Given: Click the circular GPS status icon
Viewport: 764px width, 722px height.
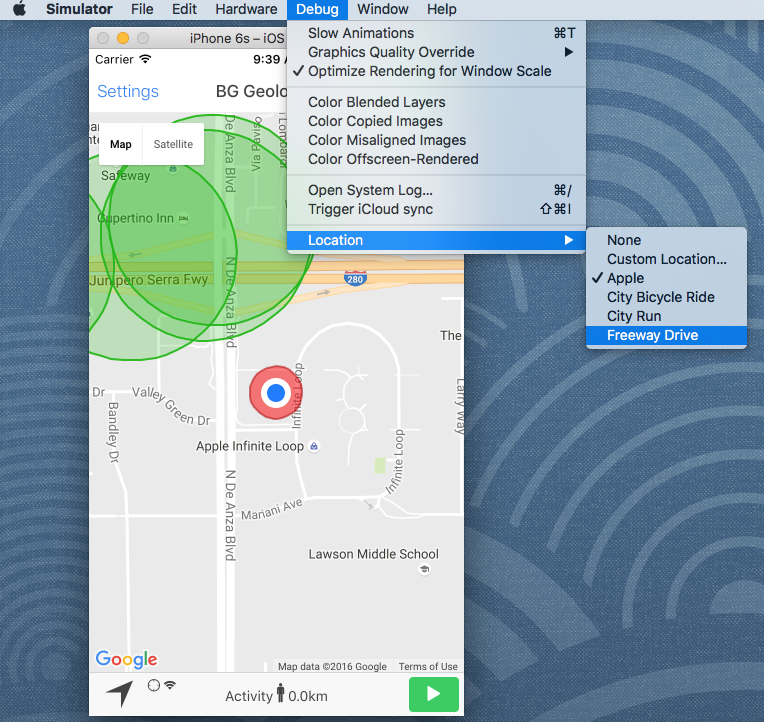Looking at the screenshot, I should 153,685.
